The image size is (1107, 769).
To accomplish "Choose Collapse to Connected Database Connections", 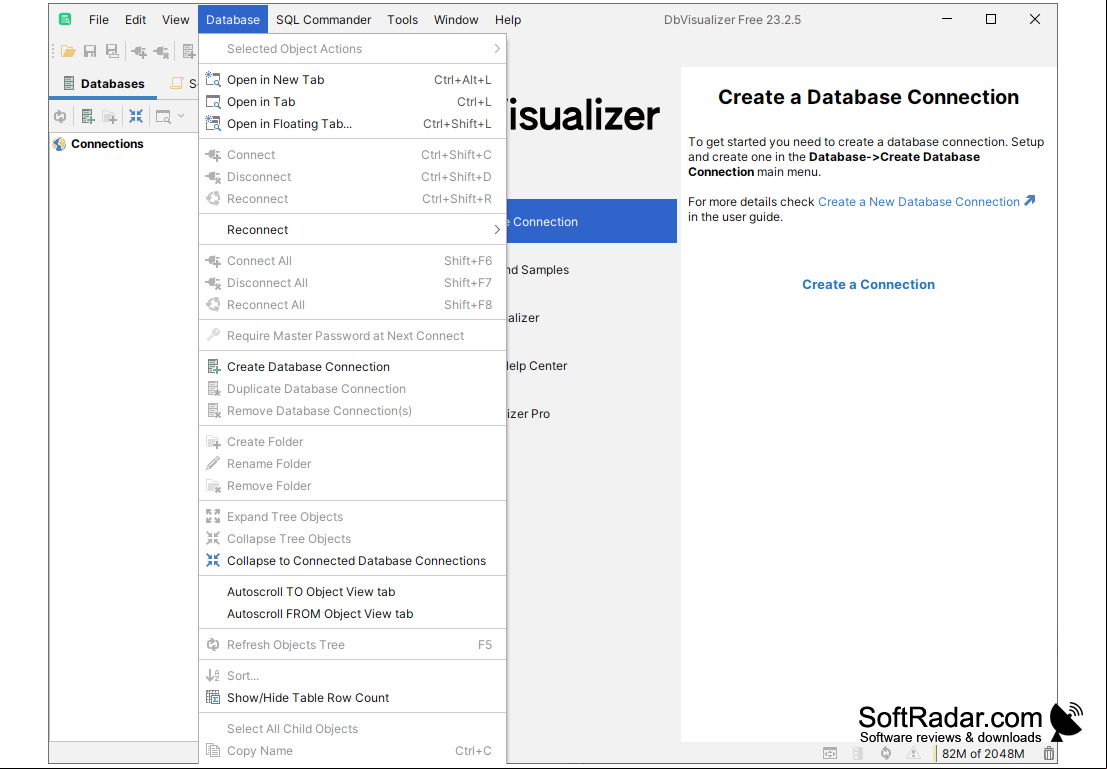I will point(352,561).
